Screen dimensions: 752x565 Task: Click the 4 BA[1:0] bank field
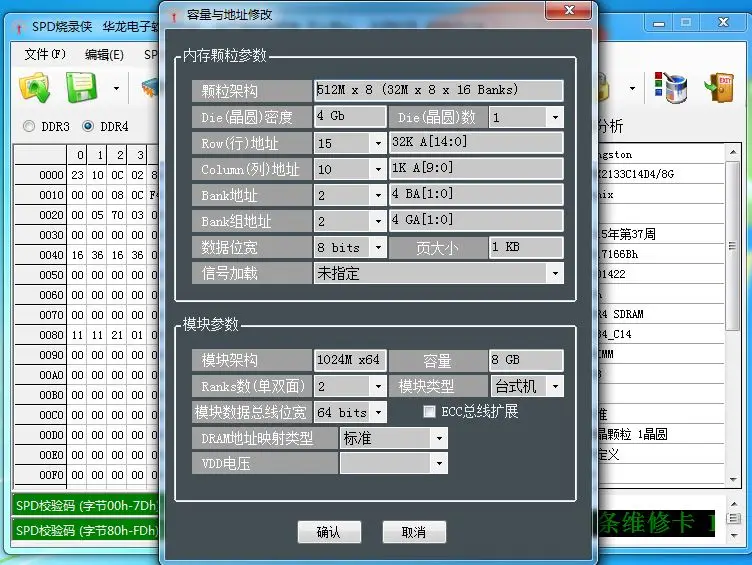point(476,195)
